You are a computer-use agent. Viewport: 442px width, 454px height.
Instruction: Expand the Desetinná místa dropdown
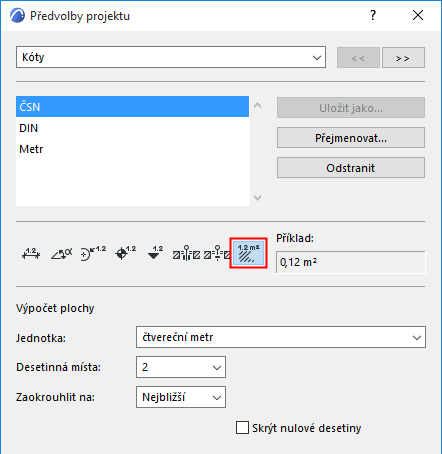tap(181, 367)
